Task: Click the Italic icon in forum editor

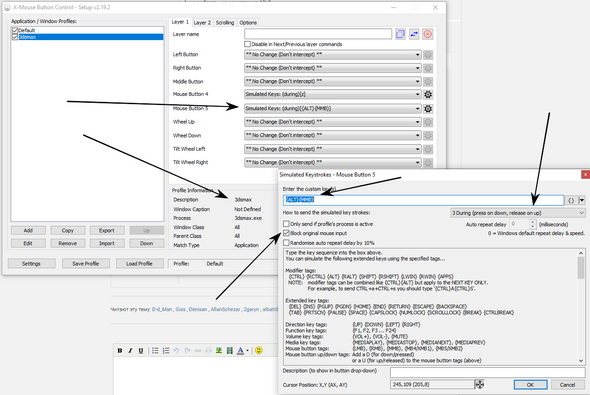Action: 130,351
